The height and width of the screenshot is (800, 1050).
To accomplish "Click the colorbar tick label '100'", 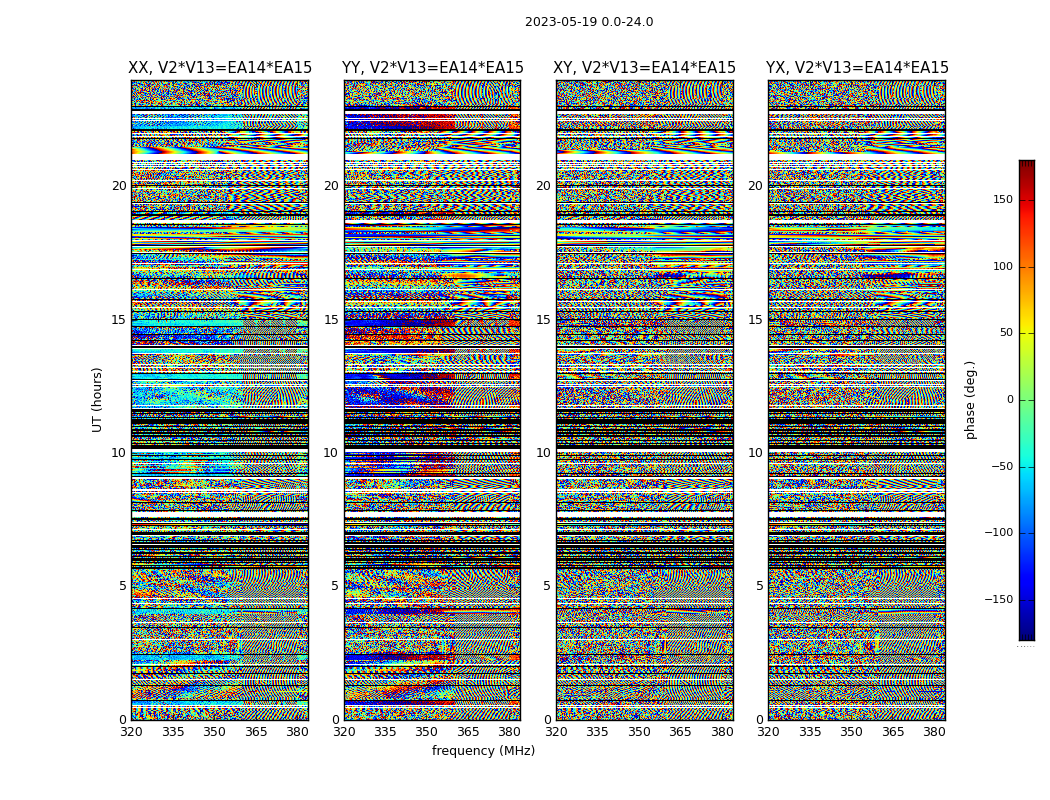I will pyautogui.click(x=1003, y=266).
